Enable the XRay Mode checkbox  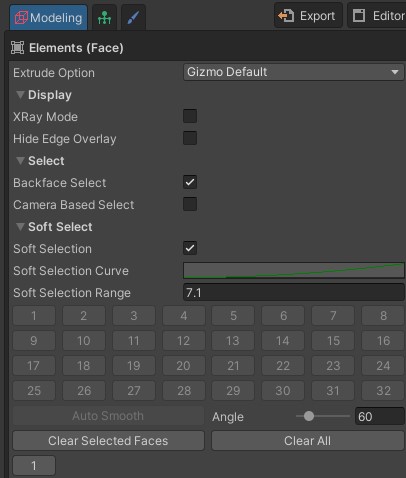(x=190, y=116)
